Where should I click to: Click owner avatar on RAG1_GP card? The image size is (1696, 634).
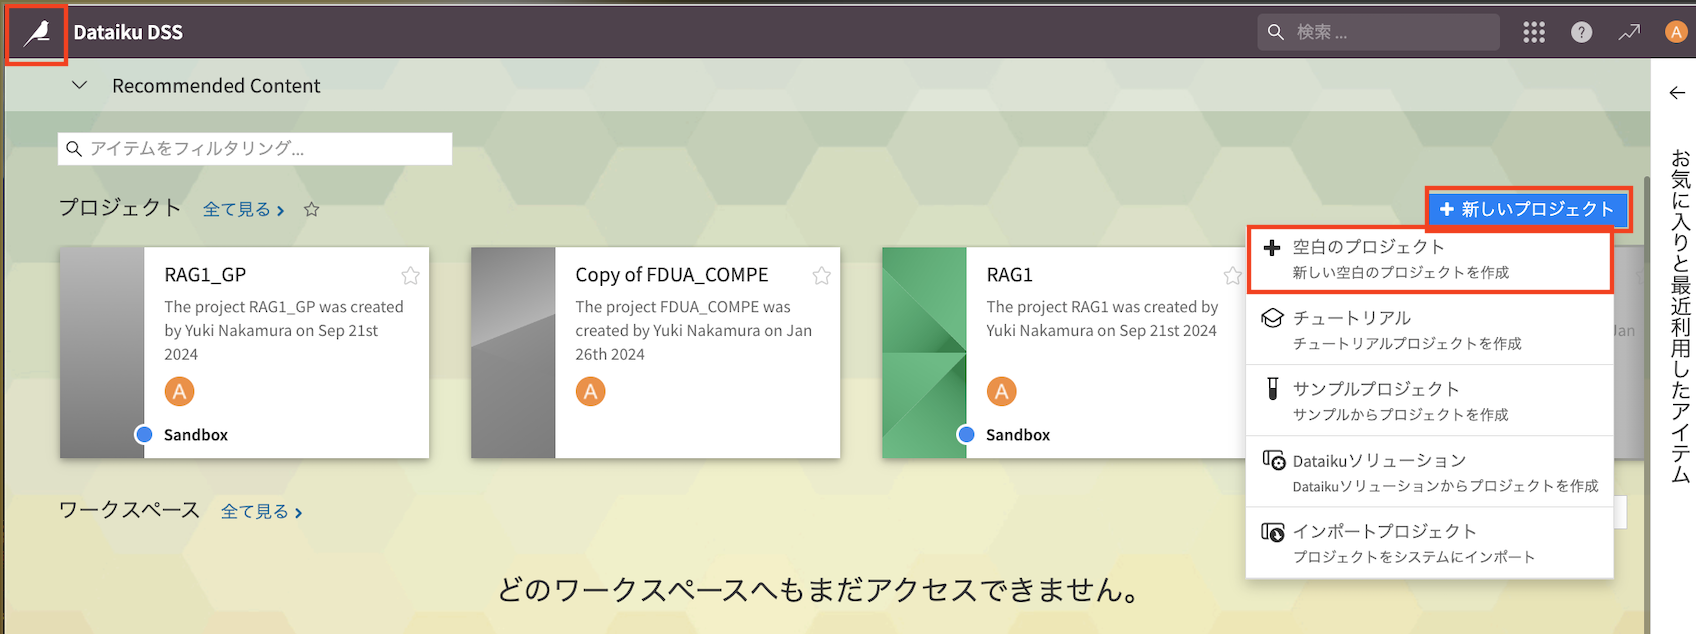[x=179, y=392]
